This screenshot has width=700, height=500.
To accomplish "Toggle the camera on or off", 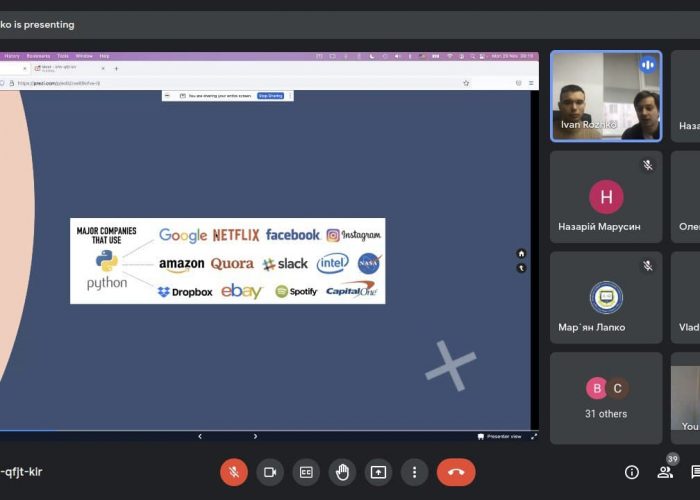I will [x=270, y=472].
